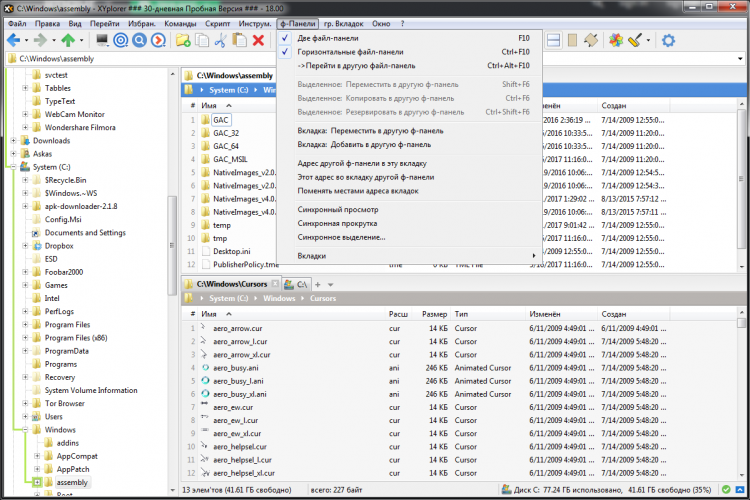Expand the Downloads tree node

13,141
